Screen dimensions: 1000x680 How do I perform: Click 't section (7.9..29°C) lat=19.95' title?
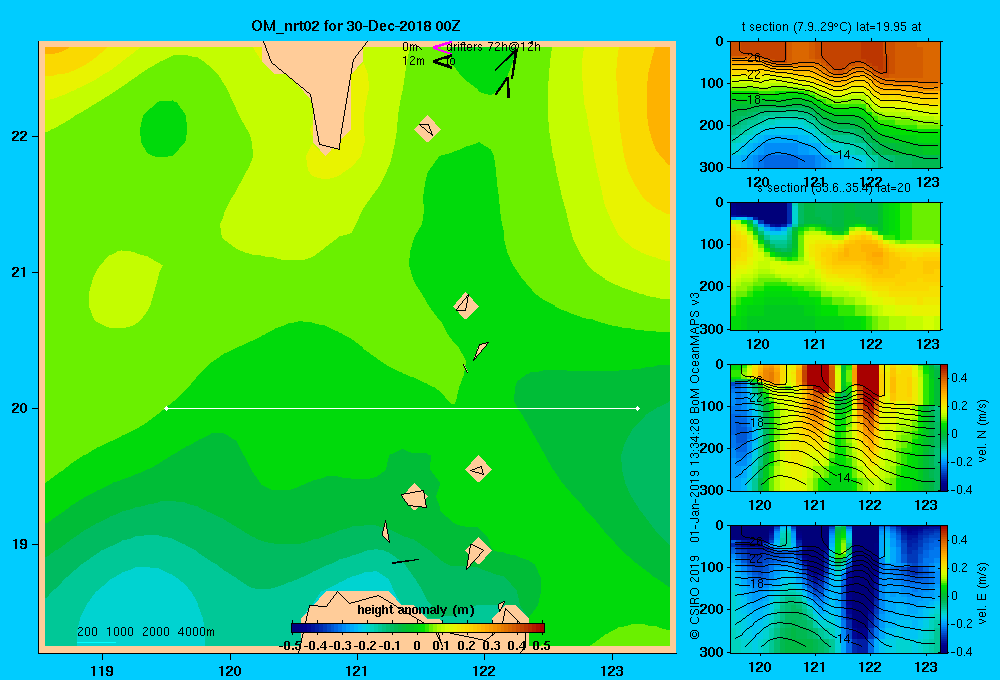(831, 27)
